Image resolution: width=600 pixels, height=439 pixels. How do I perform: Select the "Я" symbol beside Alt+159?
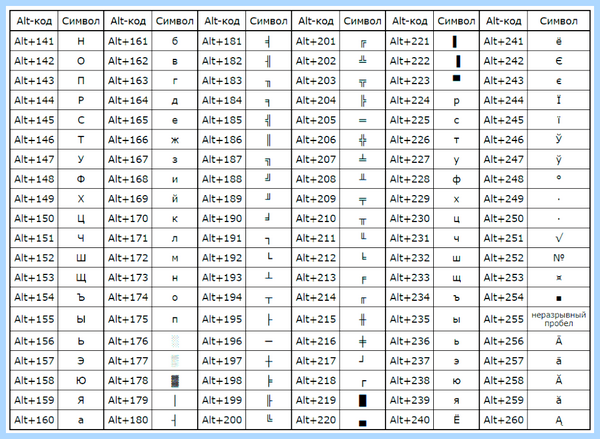[x=81, y=400]
